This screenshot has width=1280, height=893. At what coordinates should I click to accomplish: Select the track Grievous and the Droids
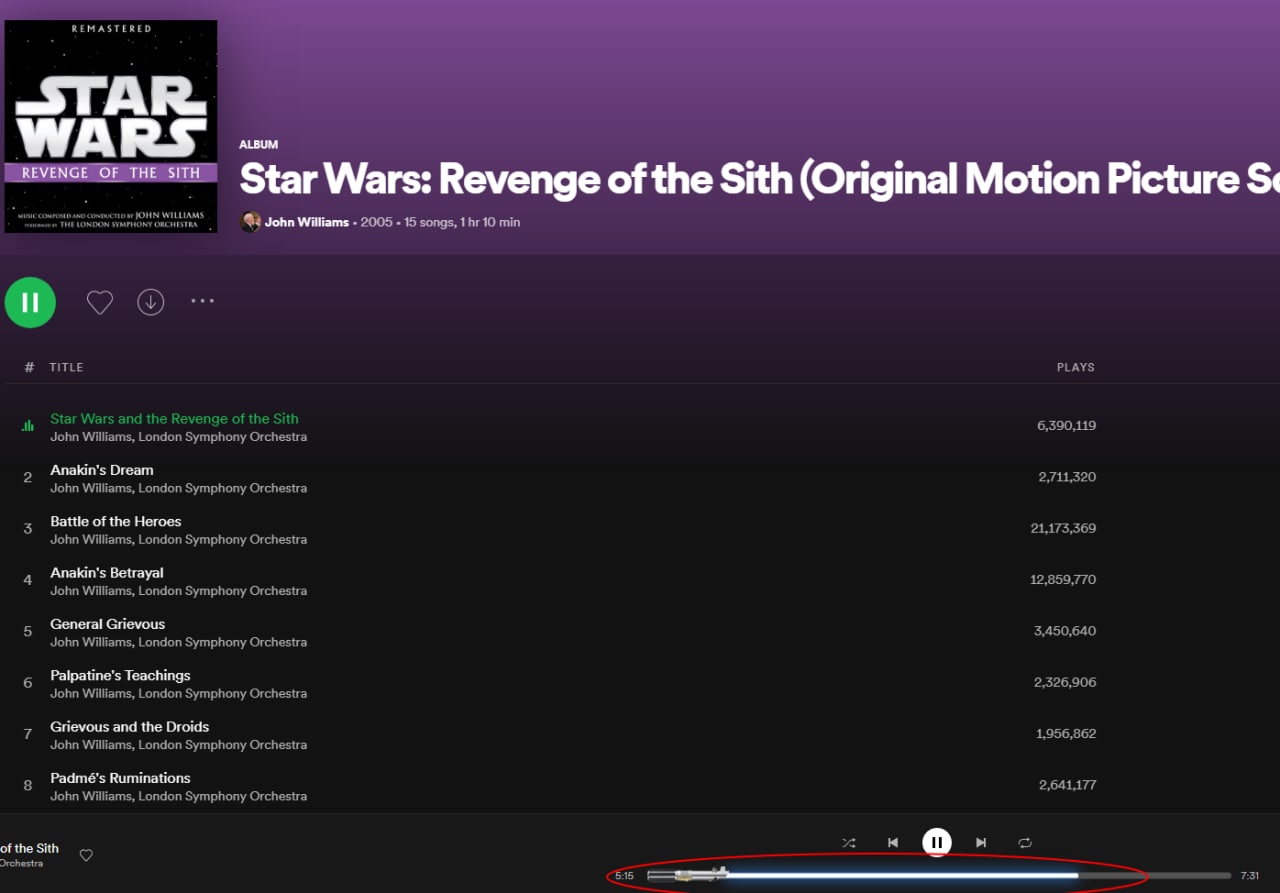click(x=130, y=727)
